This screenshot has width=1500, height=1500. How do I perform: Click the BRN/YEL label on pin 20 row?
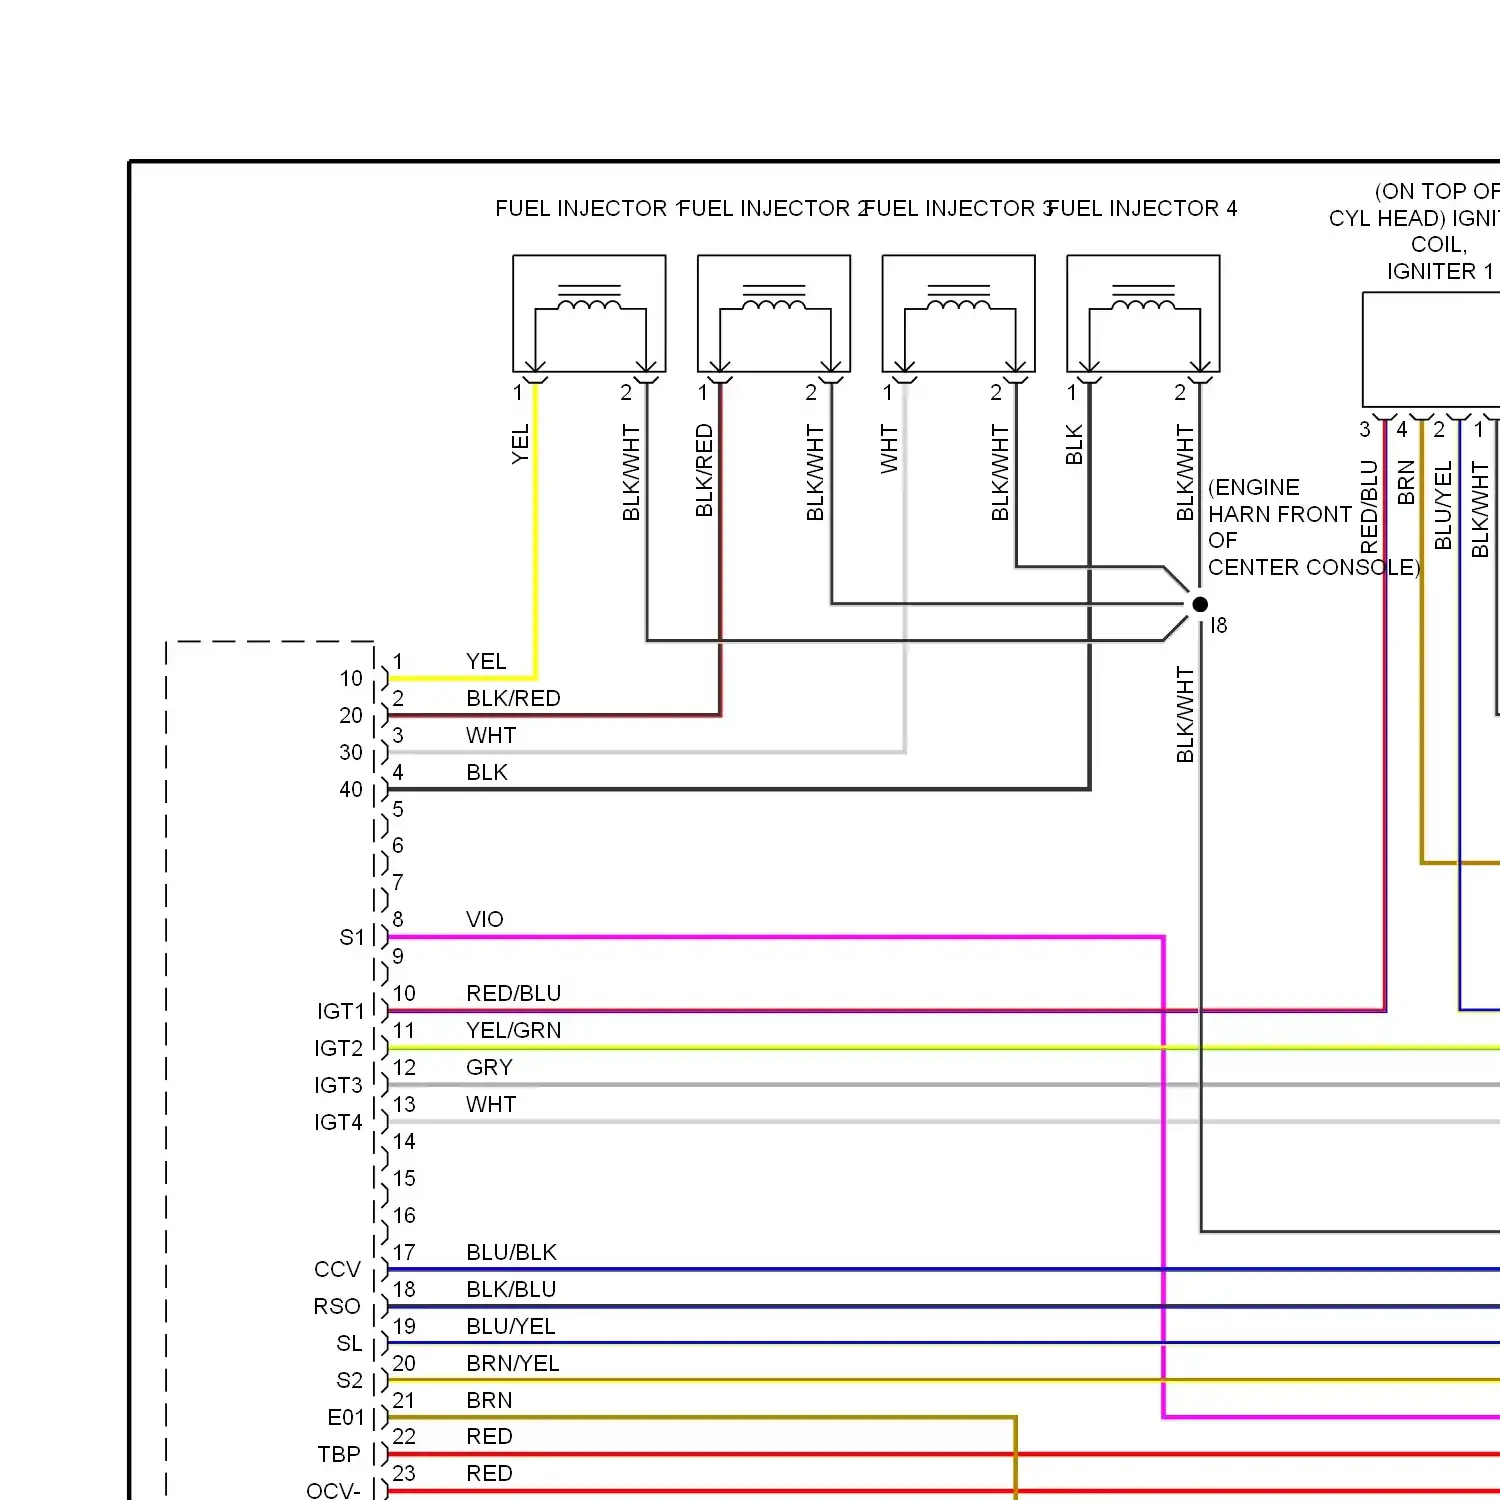[x=513, y=1363]
